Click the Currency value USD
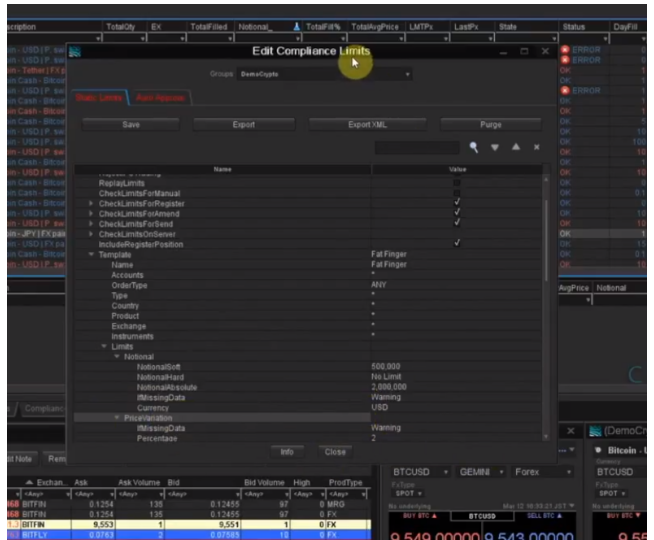Image resolution: width=654 pixels, height=540 pixels. (380, 407)
